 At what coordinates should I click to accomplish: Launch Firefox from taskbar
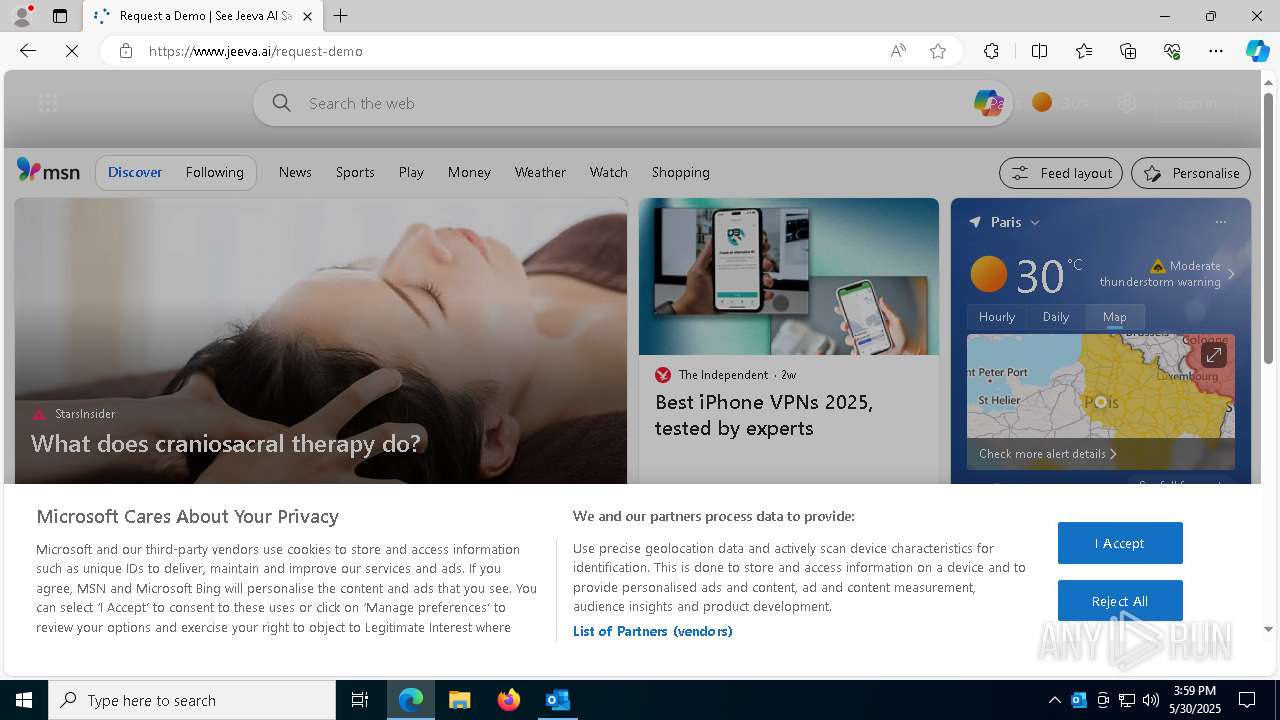tap(508, 700)
